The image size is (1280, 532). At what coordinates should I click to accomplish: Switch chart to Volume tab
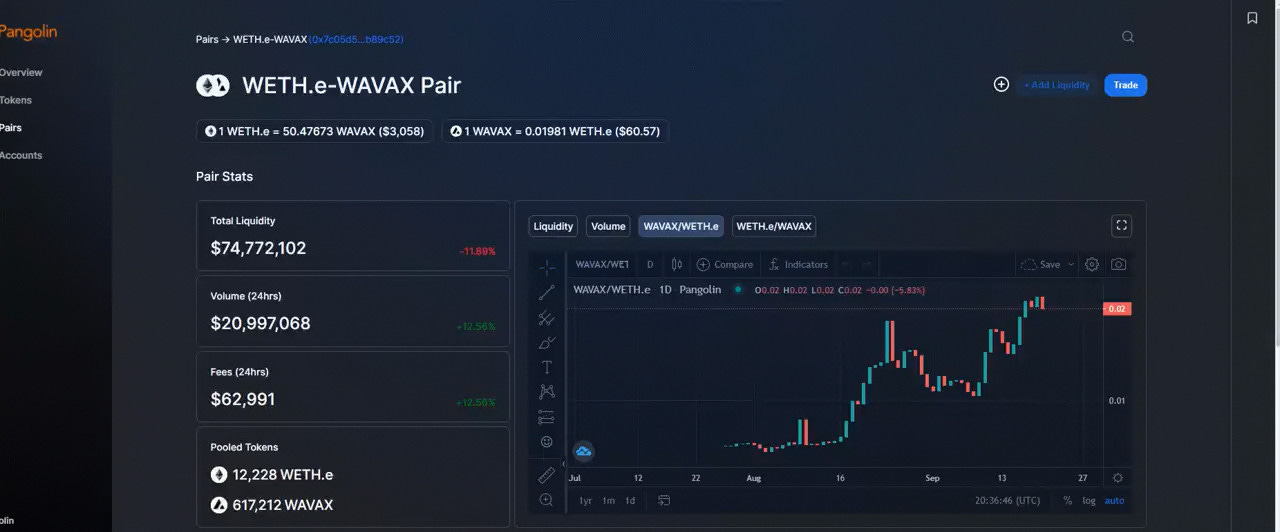(608, 226)
